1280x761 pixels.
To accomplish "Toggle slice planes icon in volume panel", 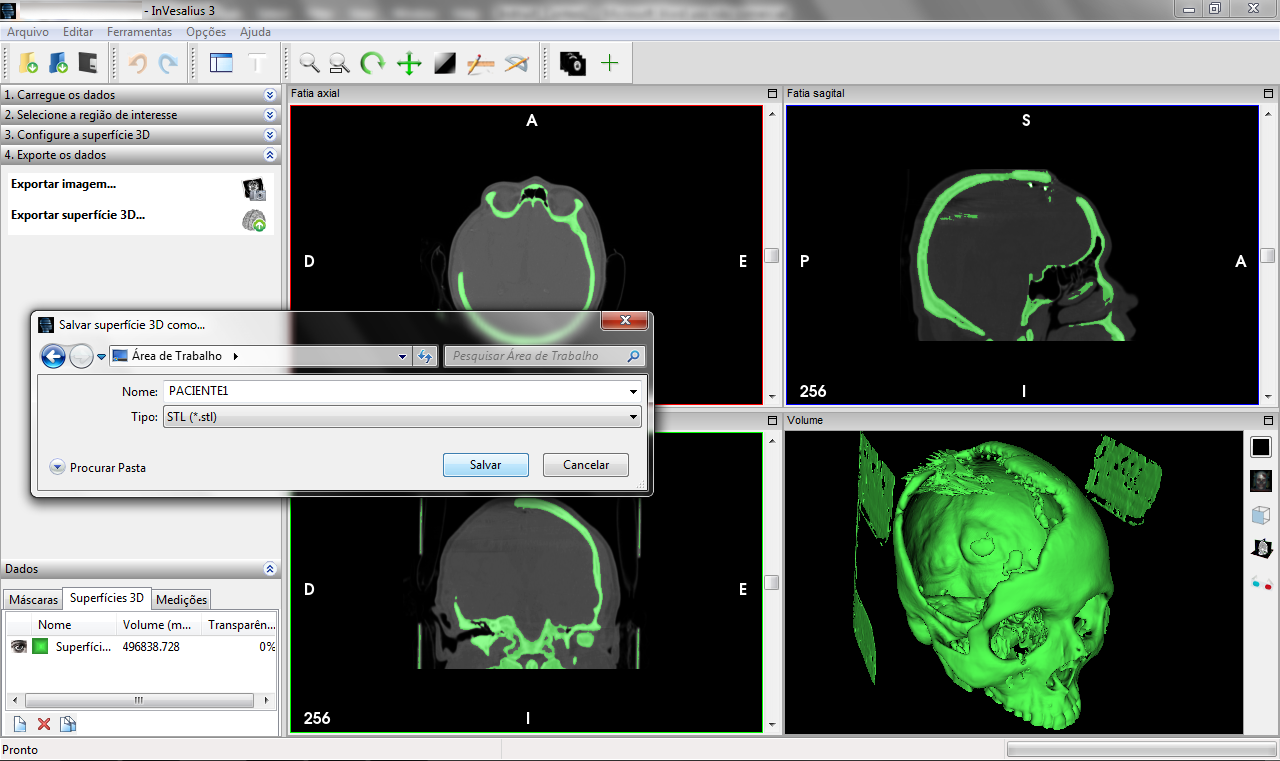I will [1261, 548].
